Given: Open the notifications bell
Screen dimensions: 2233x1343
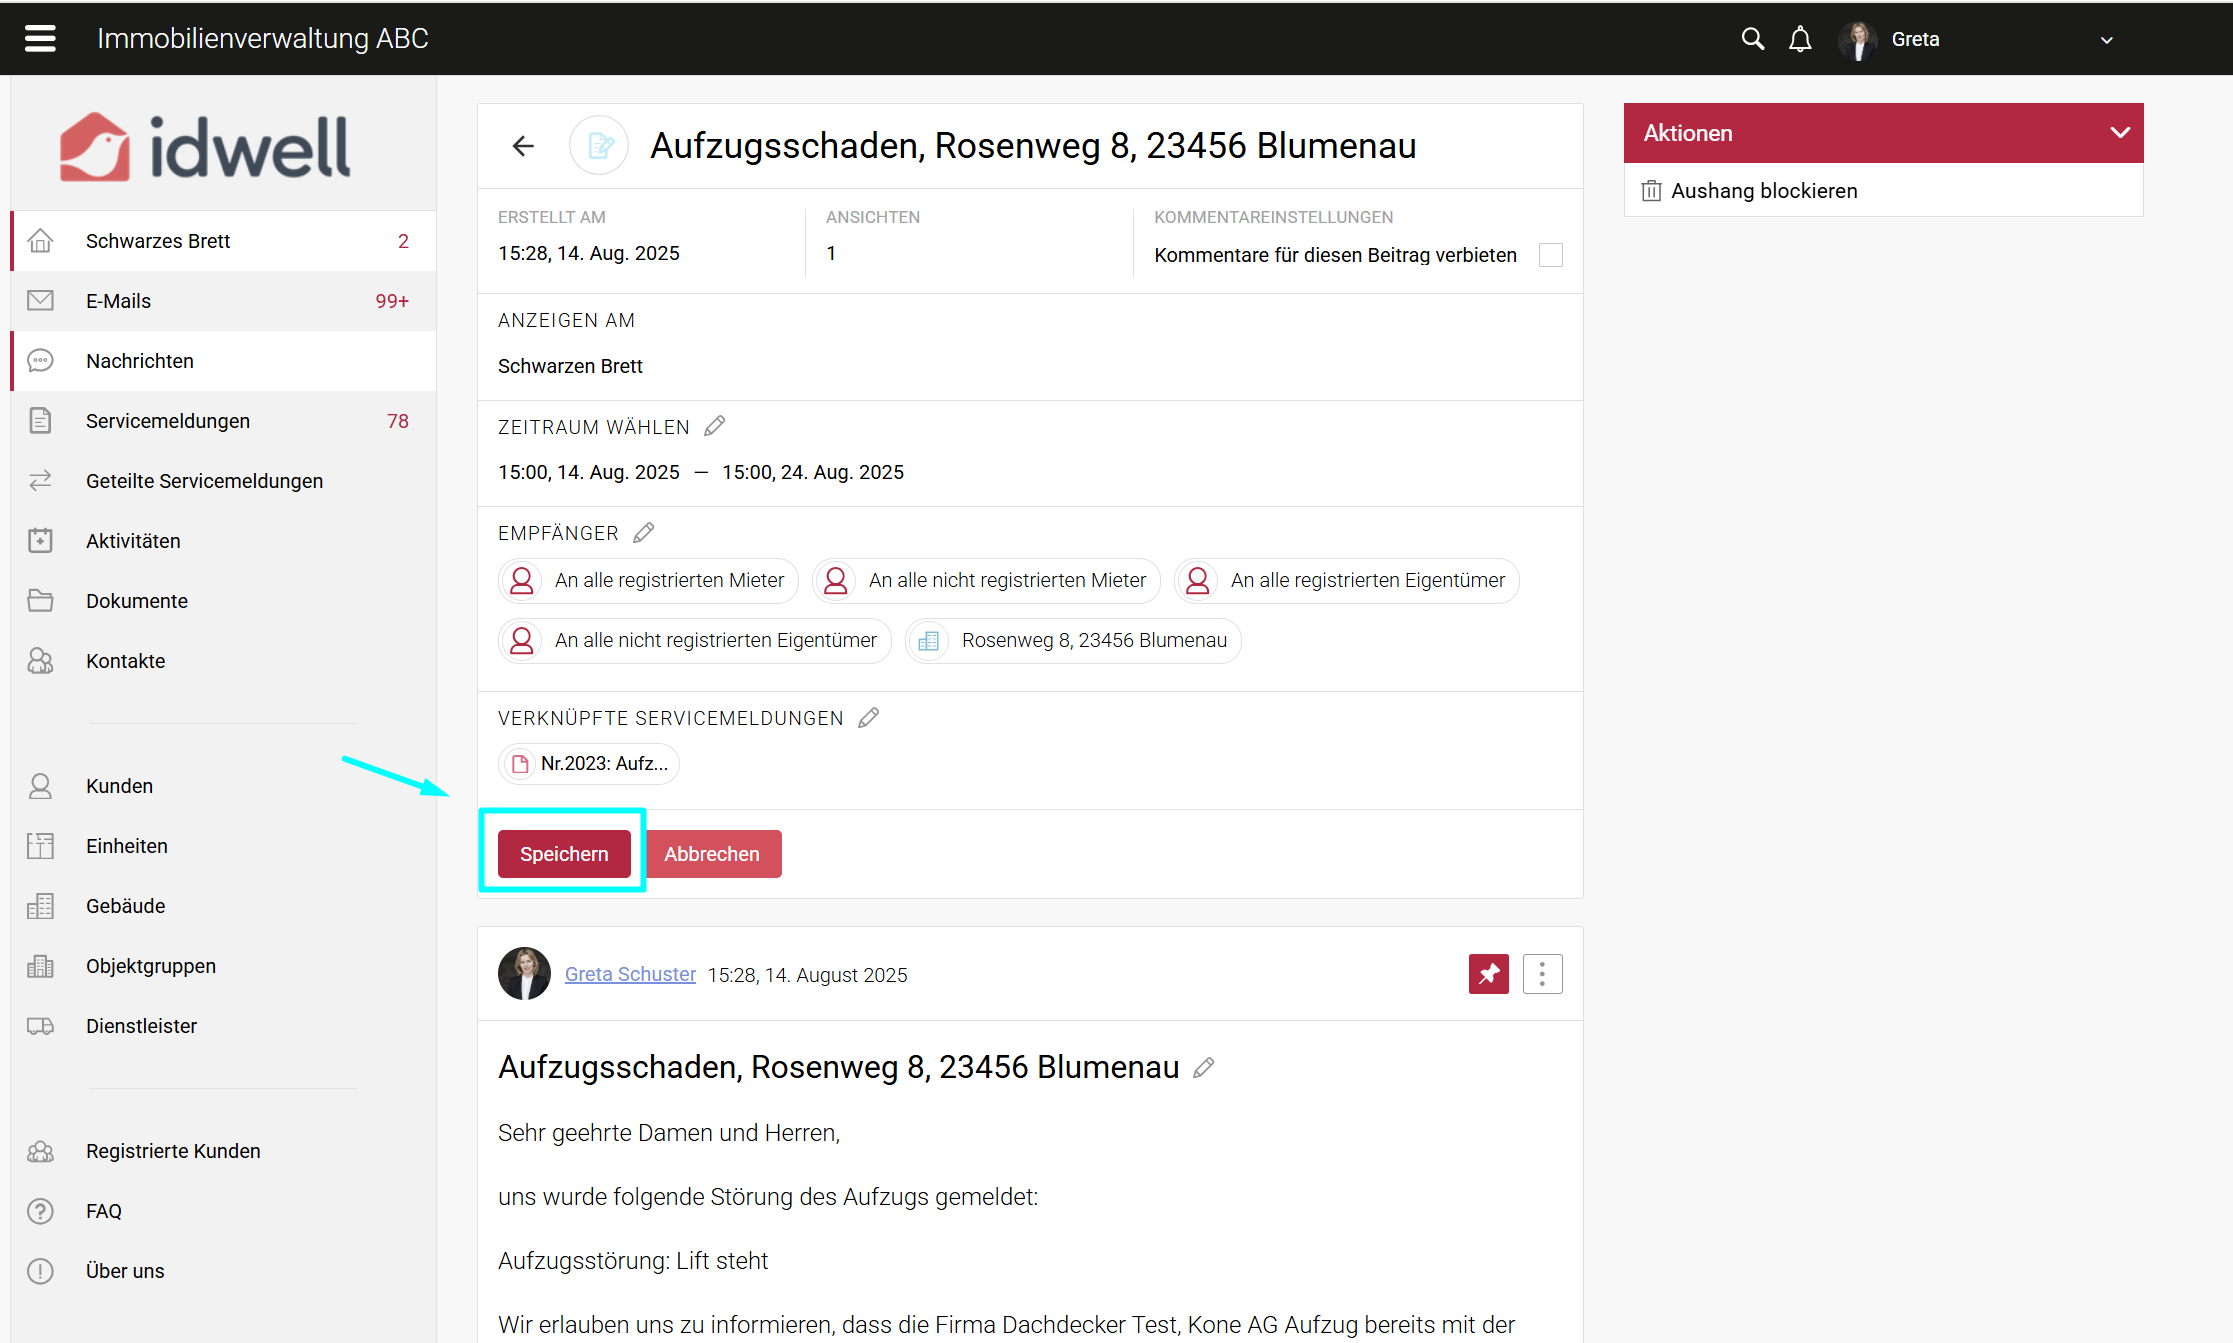Looking at the screenshot, I should [x=1800, y=39].
